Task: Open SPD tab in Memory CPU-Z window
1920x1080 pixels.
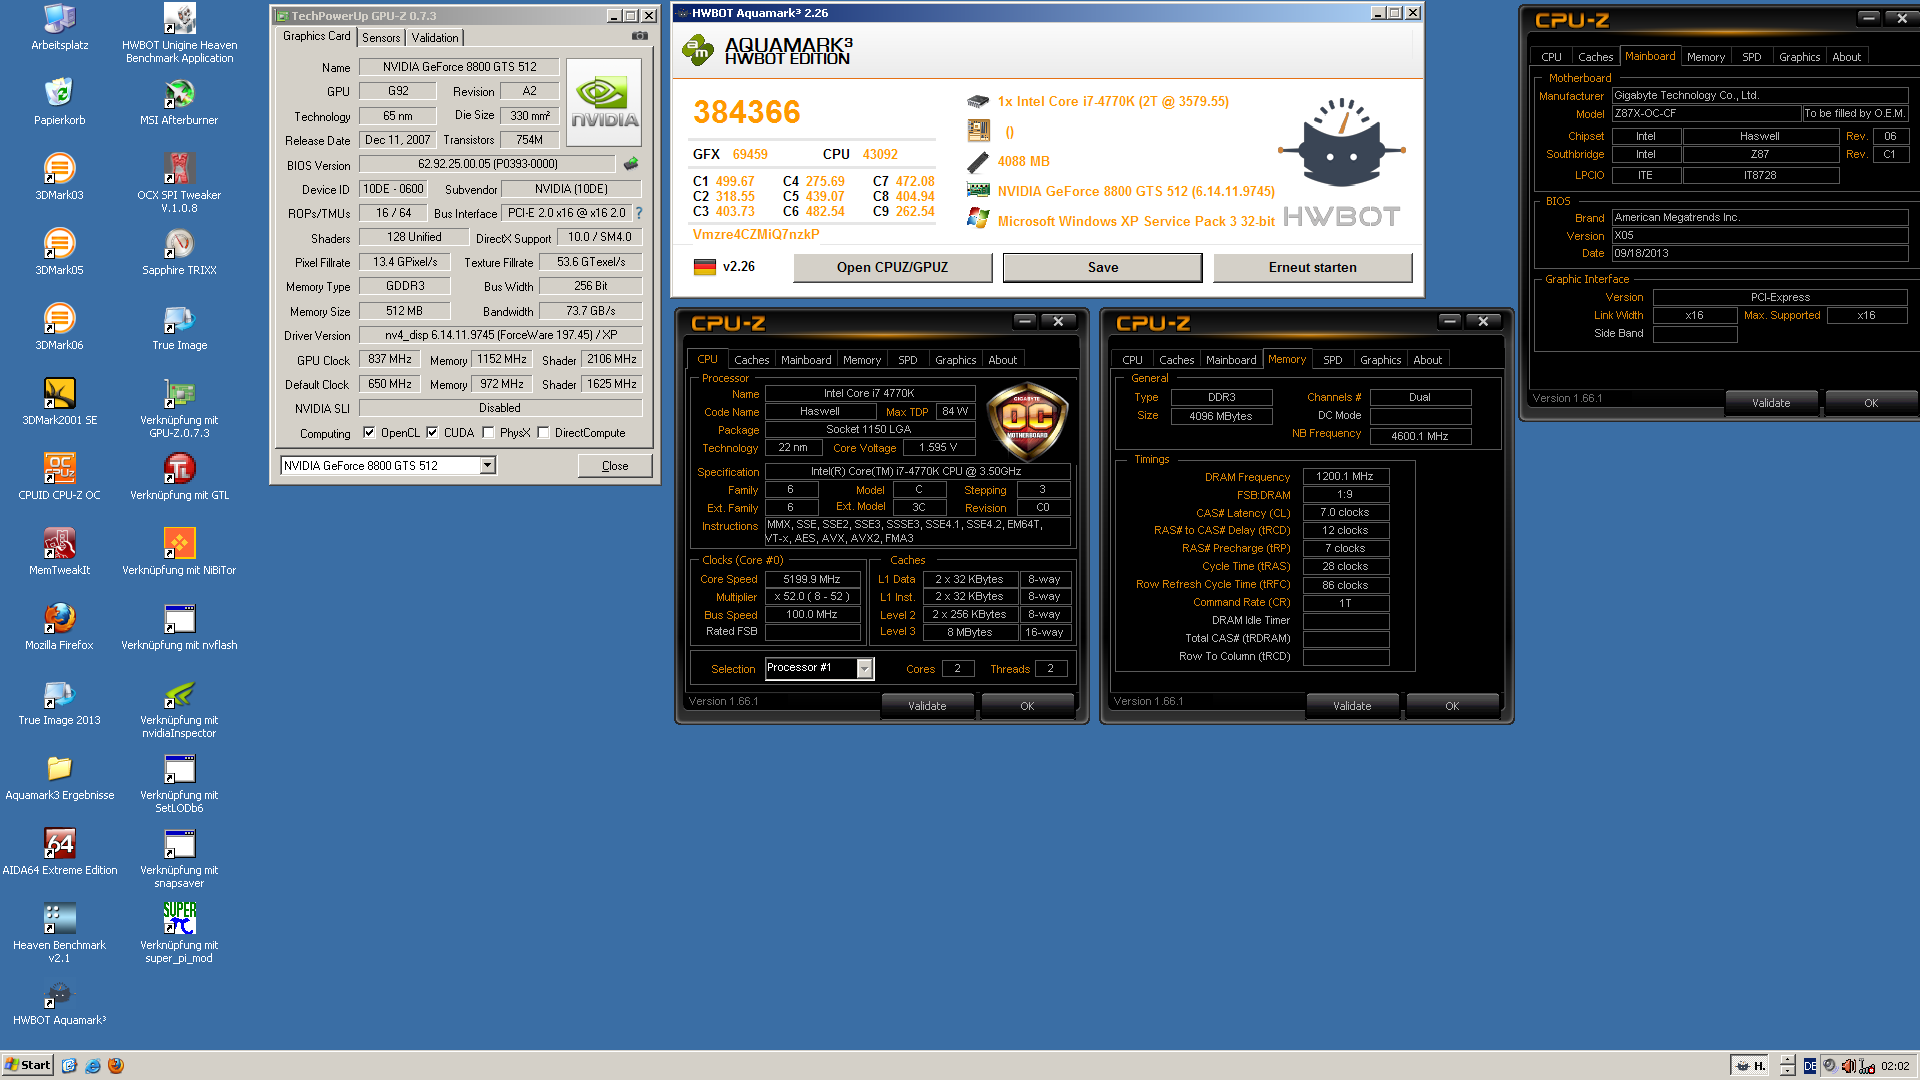Action: [x=1333, y=360]
